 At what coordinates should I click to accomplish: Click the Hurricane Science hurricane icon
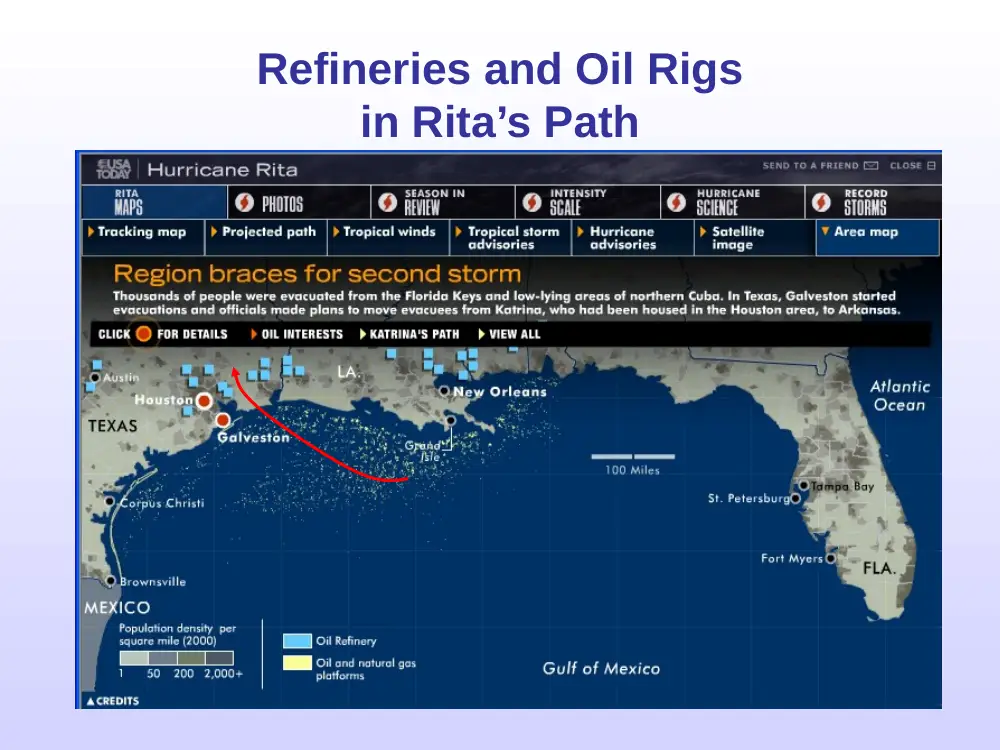click(x=677, y=203)
